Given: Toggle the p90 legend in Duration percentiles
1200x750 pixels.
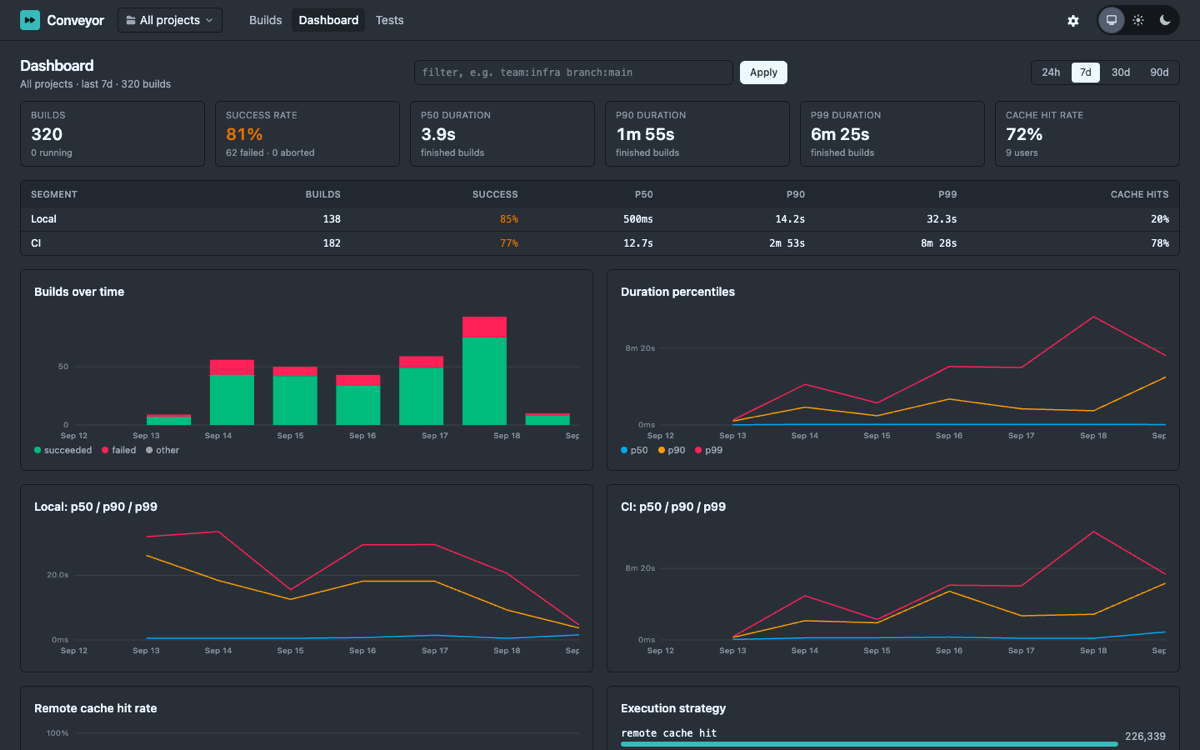Looking at the screenshot, I should click(x=671, y=450).
